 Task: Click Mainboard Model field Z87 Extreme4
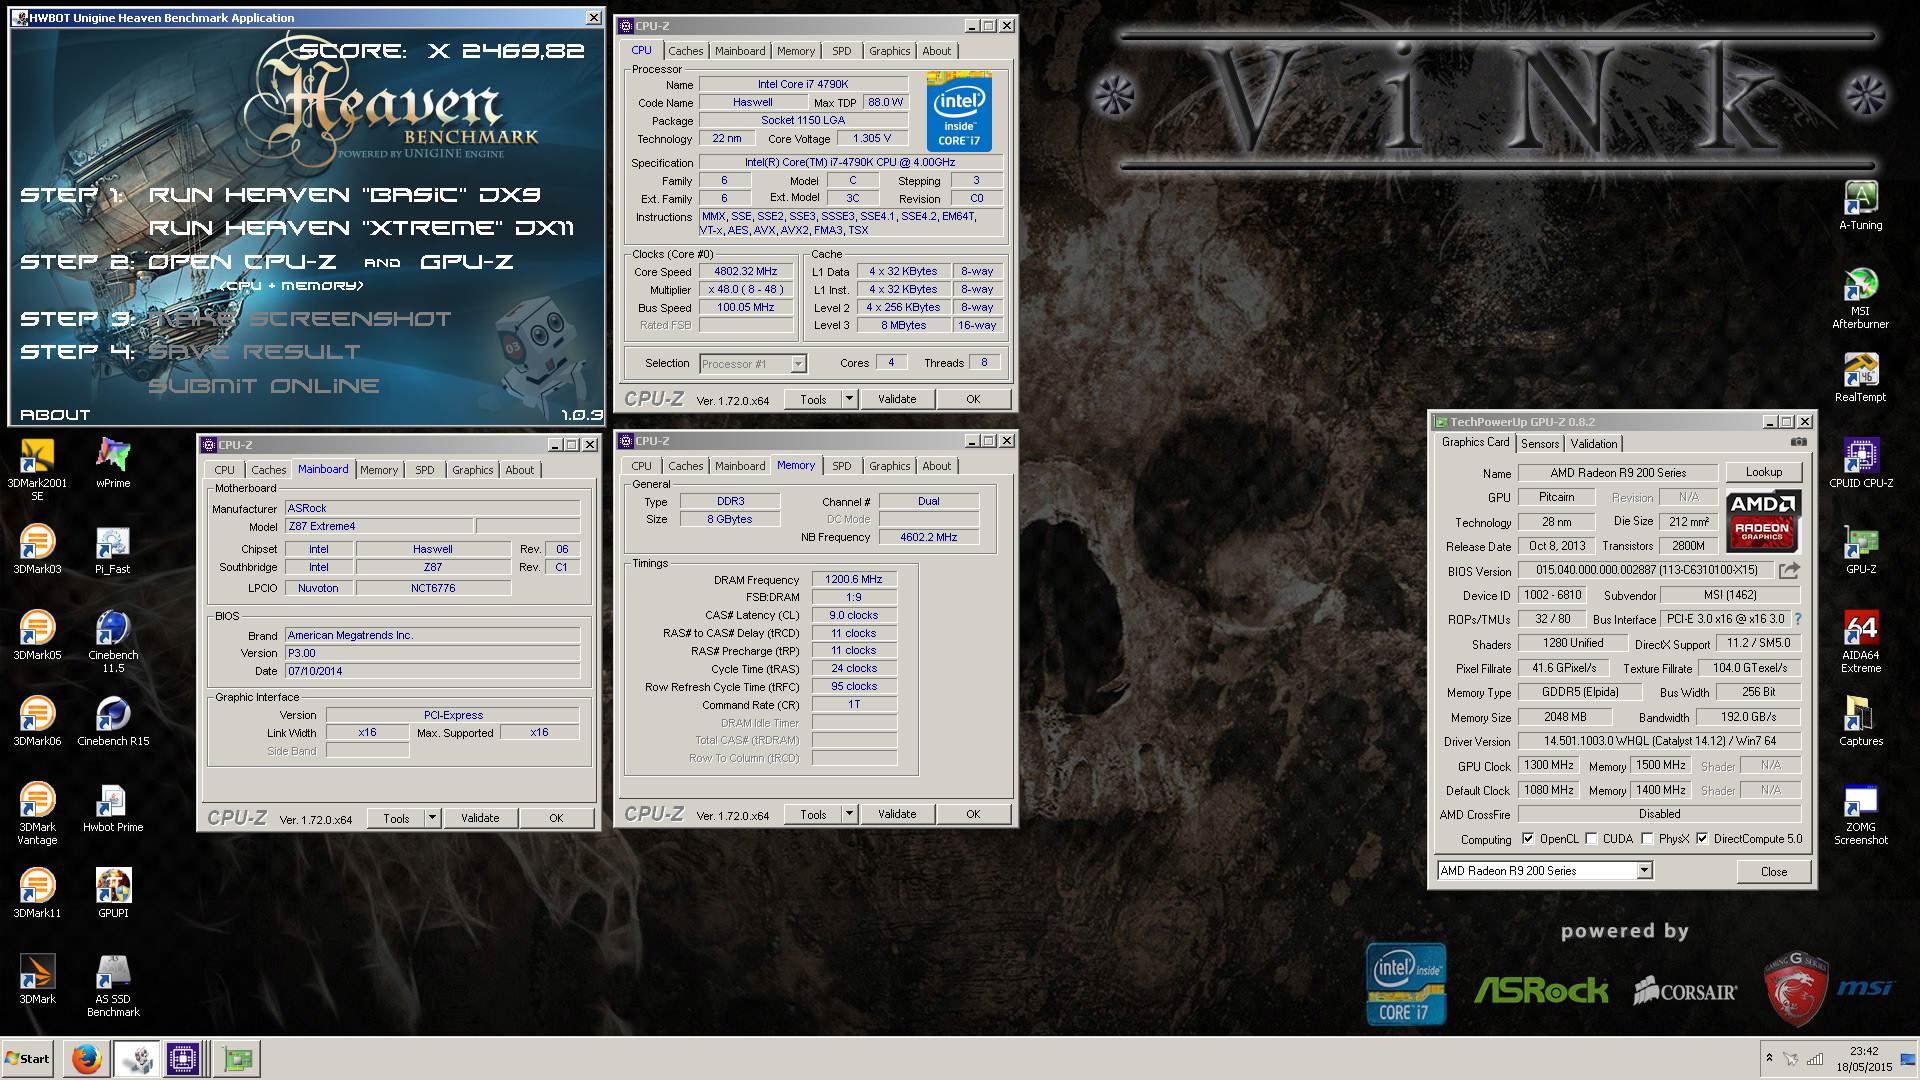tap(378, 526)
